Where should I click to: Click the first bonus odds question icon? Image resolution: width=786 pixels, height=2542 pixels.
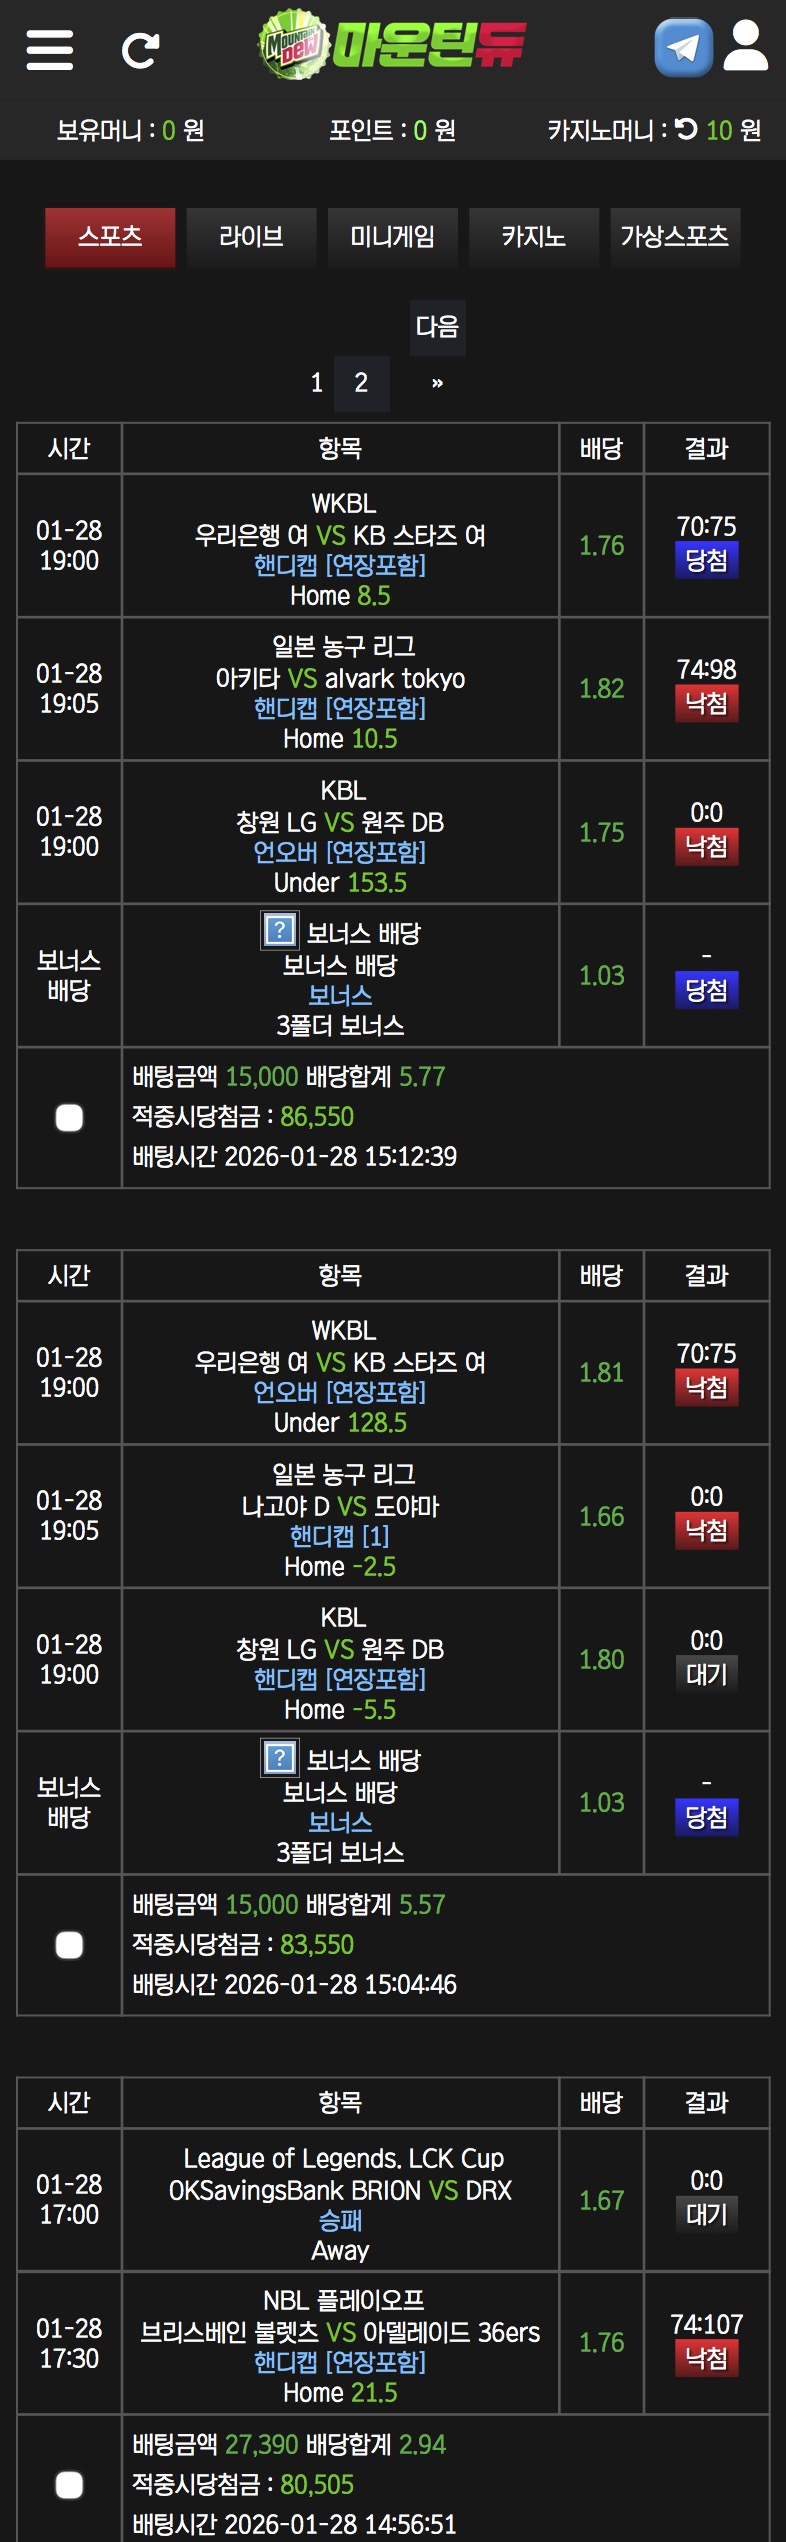pos(279,930)
